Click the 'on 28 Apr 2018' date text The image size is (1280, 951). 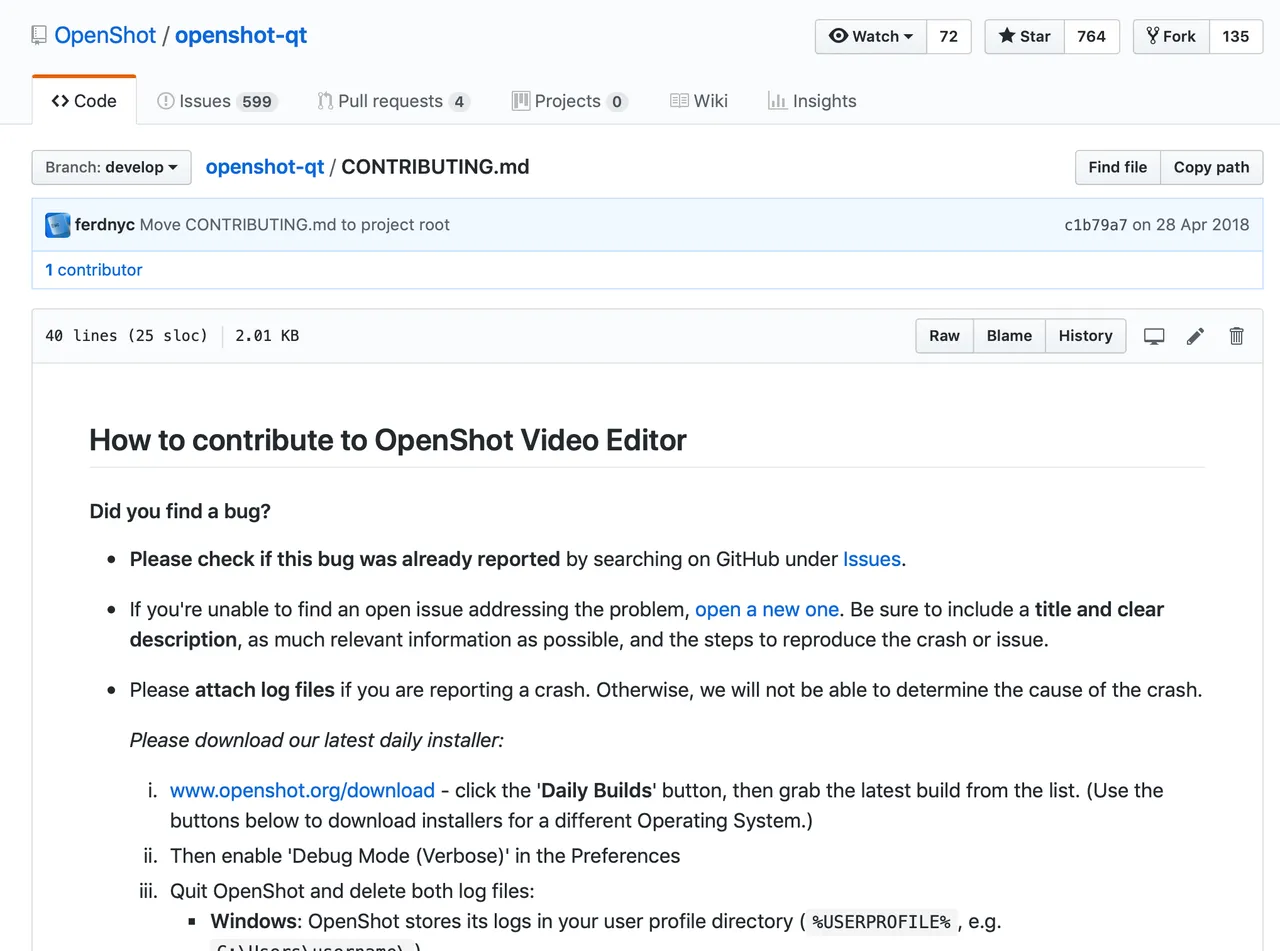(x=1191, y=225)
